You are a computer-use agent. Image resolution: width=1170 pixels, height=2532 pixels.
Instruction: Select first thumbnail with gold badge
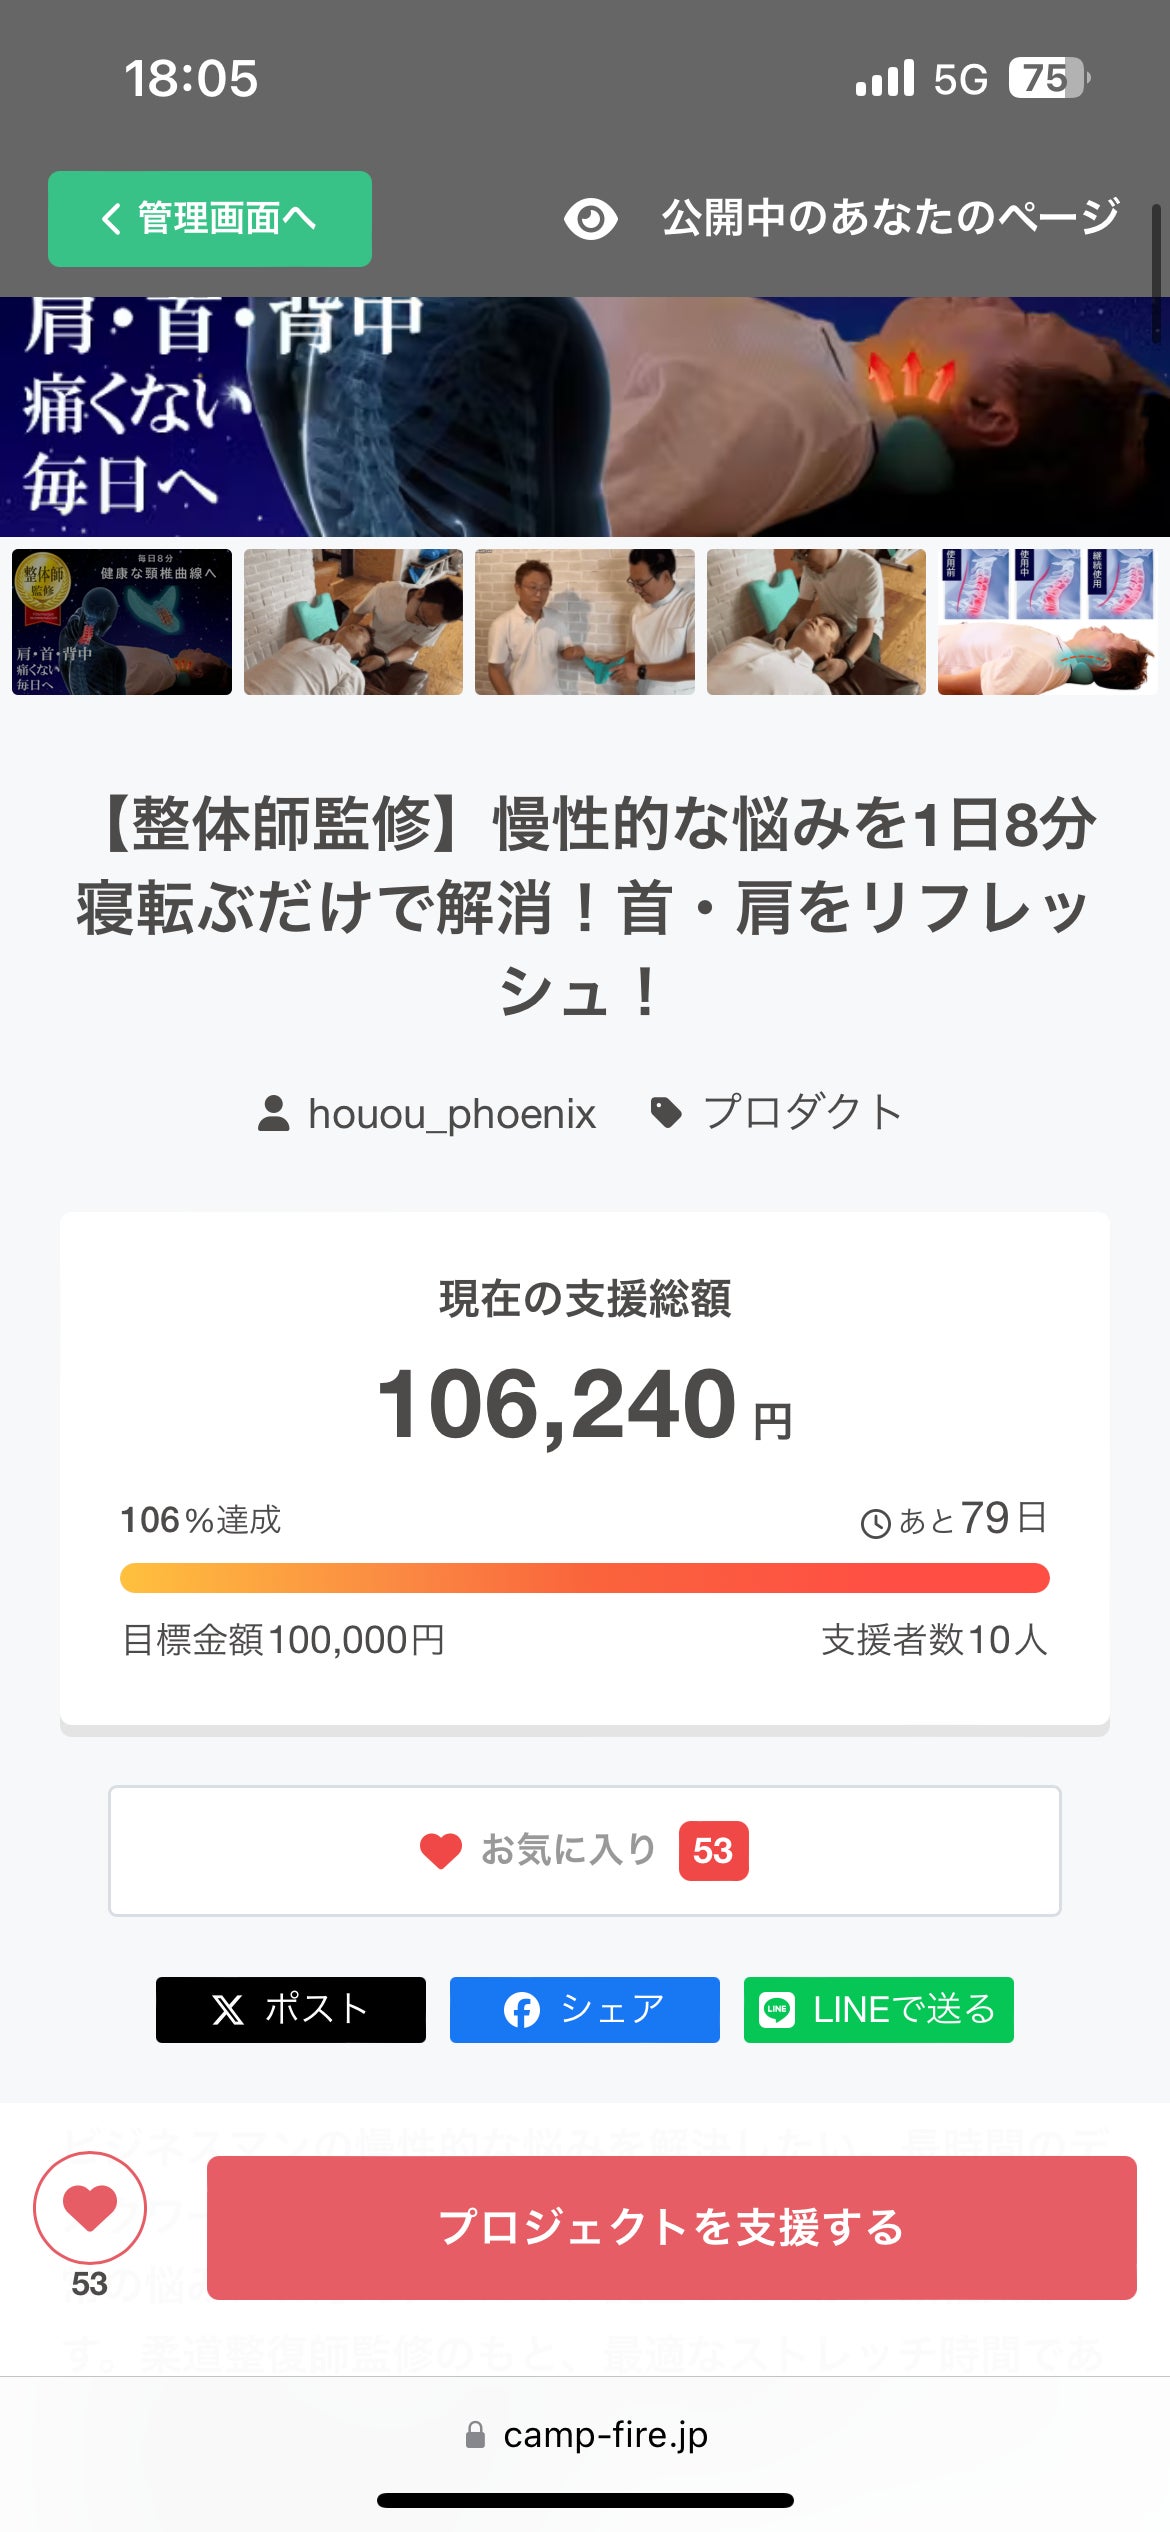point(122,622)
